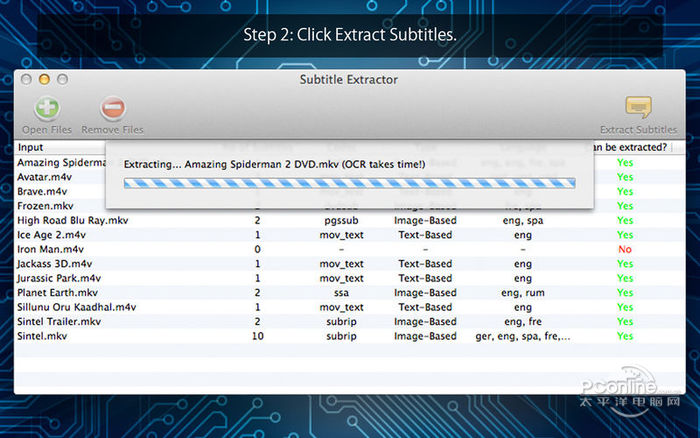Select Sillunu Oru Kaadhal.m4v file
Viewport: 700px width, 438px height.
(x=77, y=307)
